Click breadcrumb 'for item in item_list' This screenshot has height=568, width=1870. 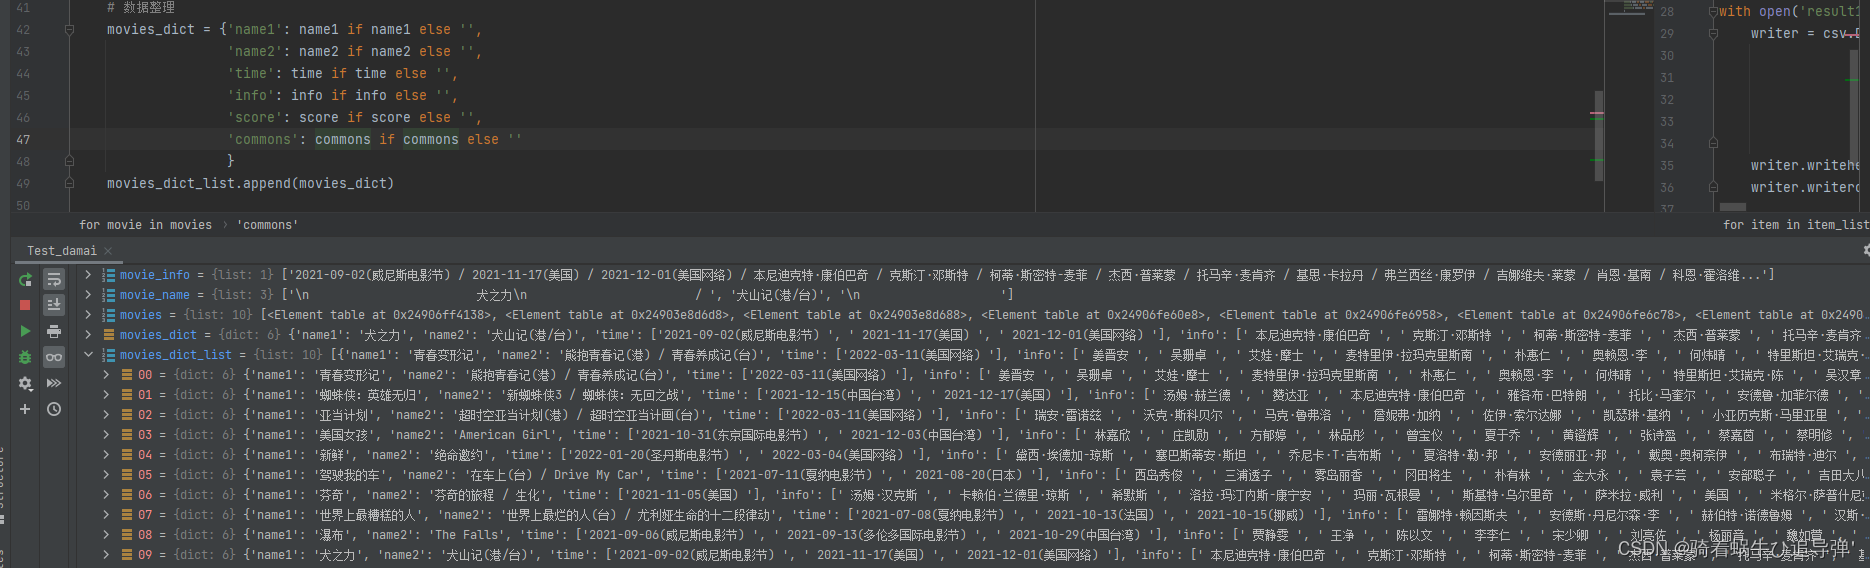1795,225
